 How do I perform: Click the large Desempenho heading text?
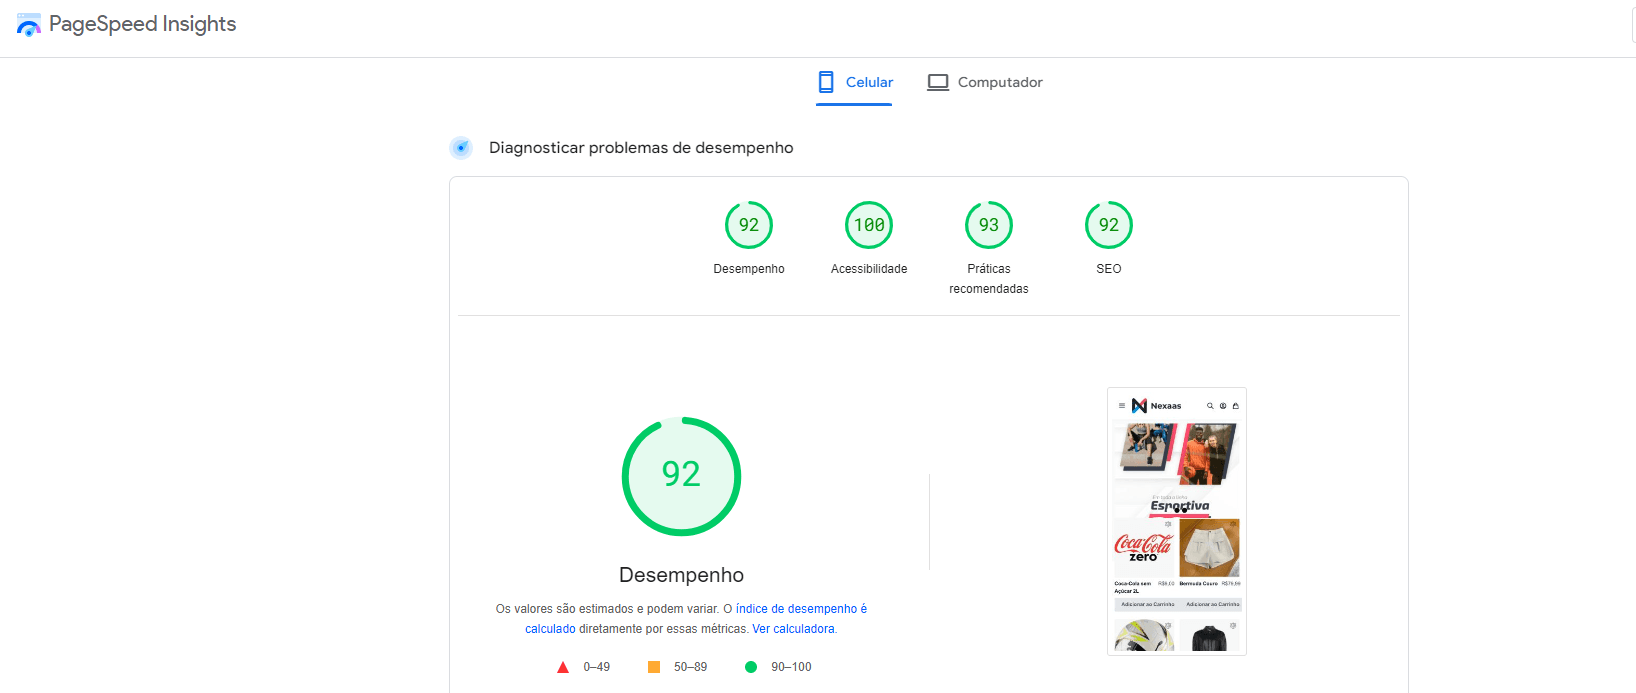tap(681, 575)
